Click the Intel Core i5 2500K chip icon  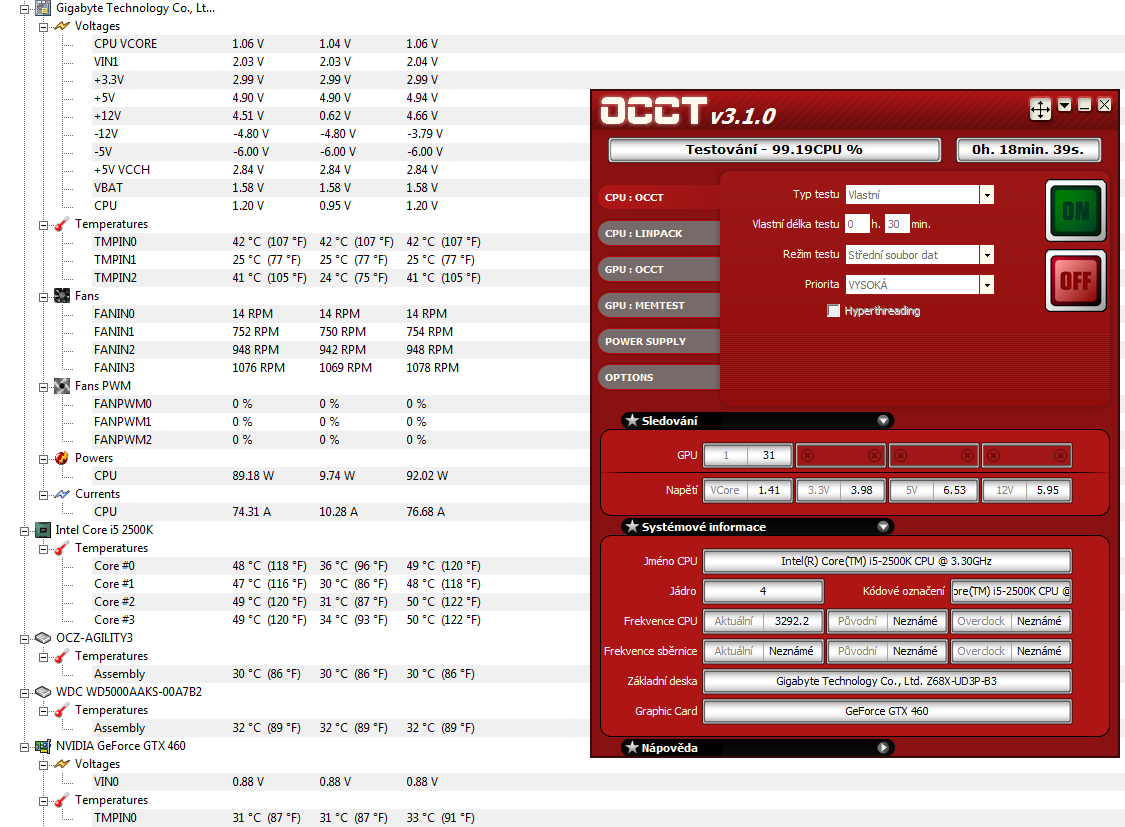43,530
